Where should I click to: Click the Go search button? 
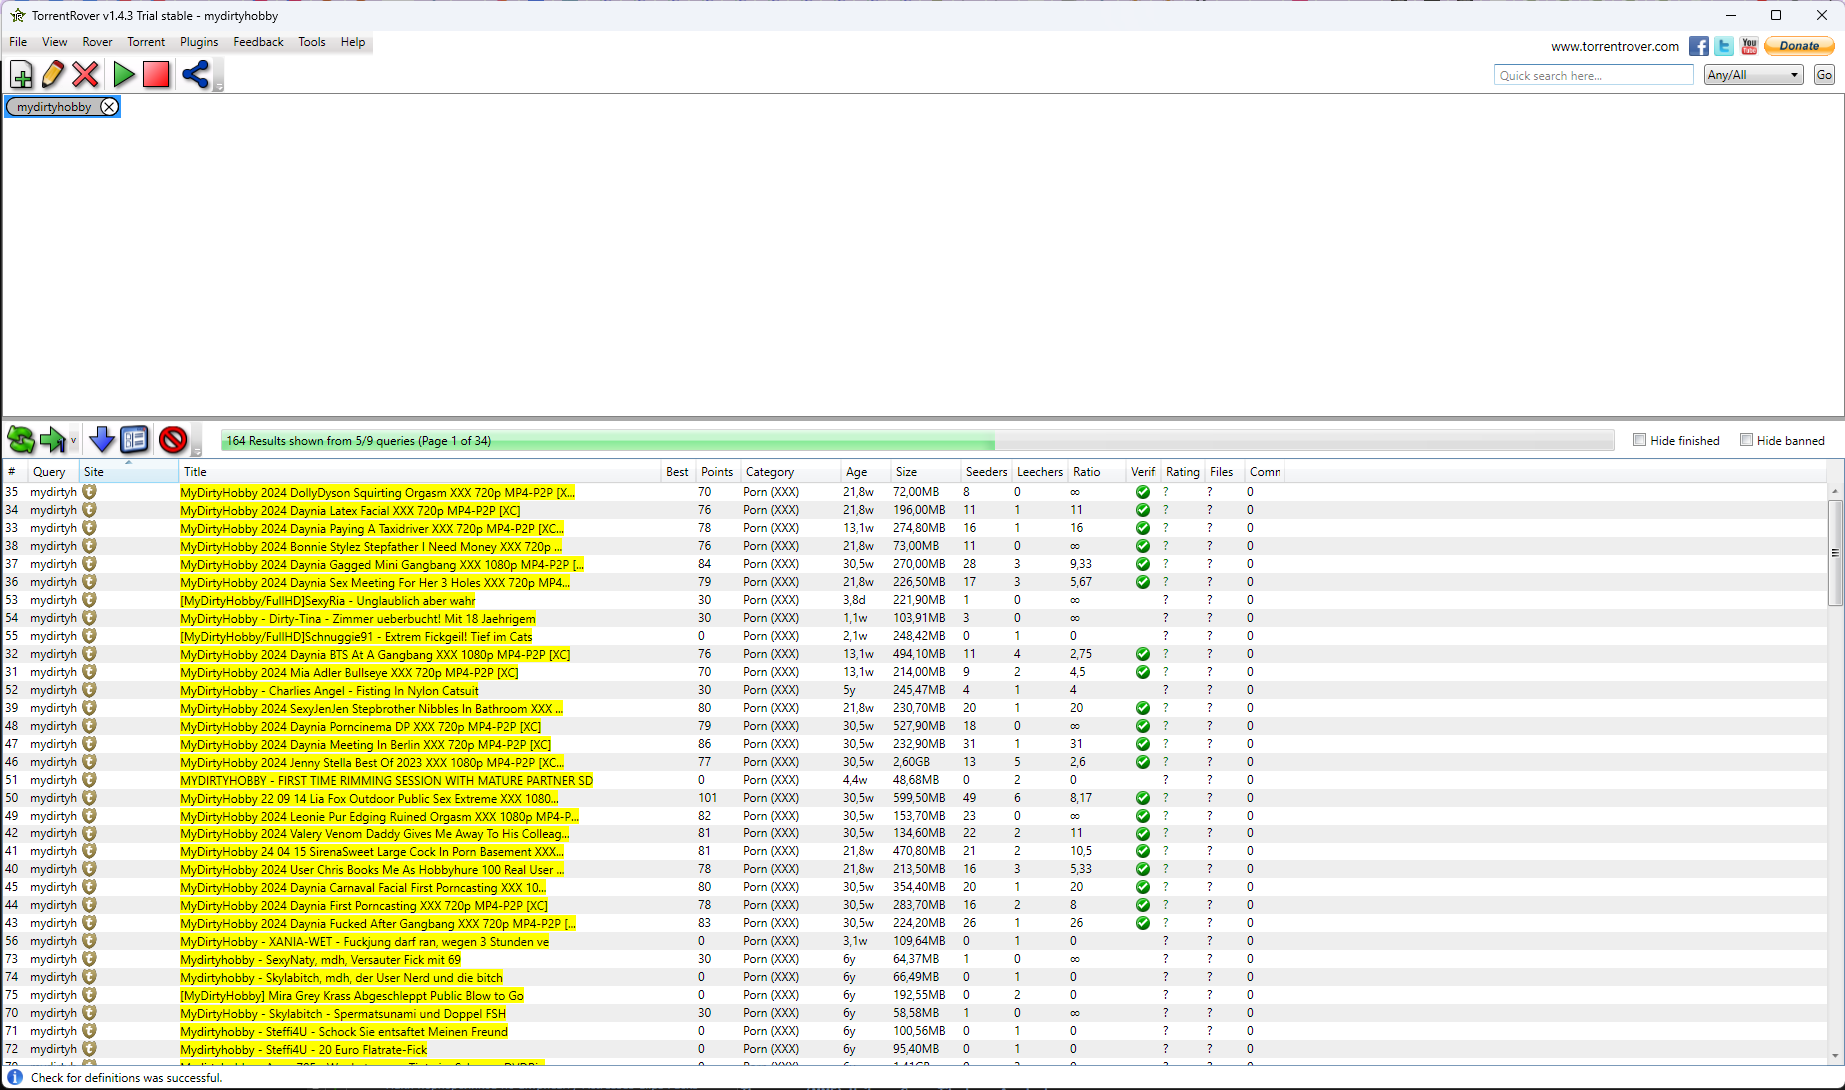click(x=1824, y=75)
